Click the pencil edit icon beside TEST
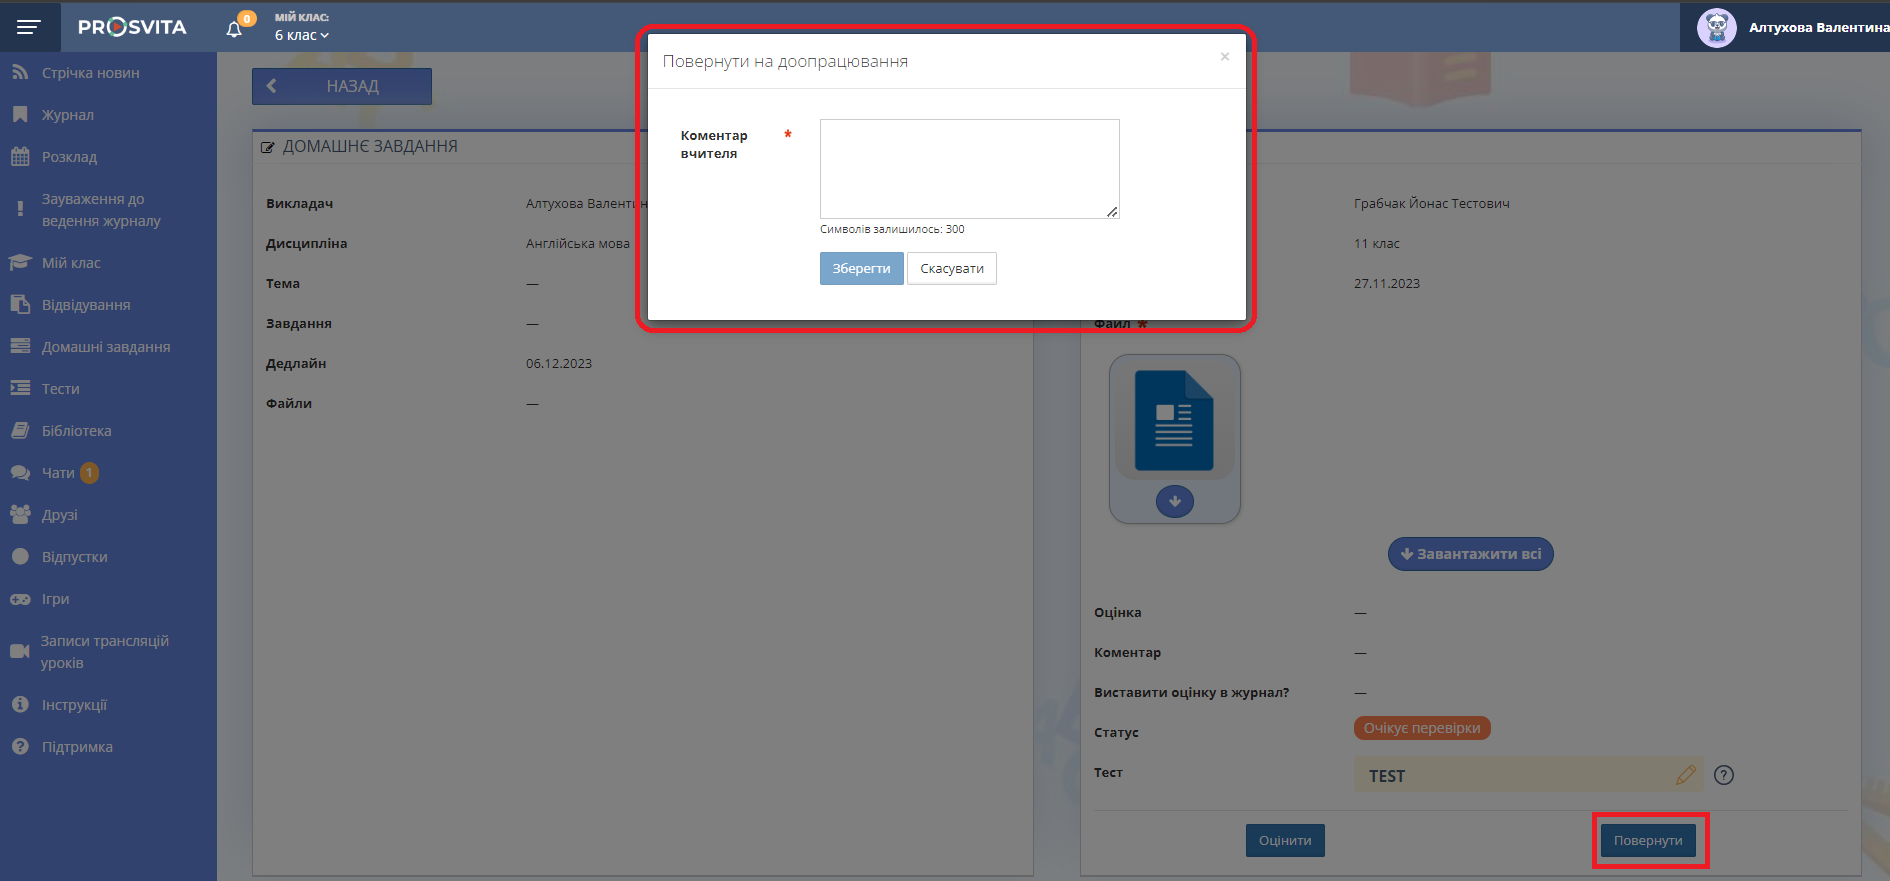 point(1685,775)
